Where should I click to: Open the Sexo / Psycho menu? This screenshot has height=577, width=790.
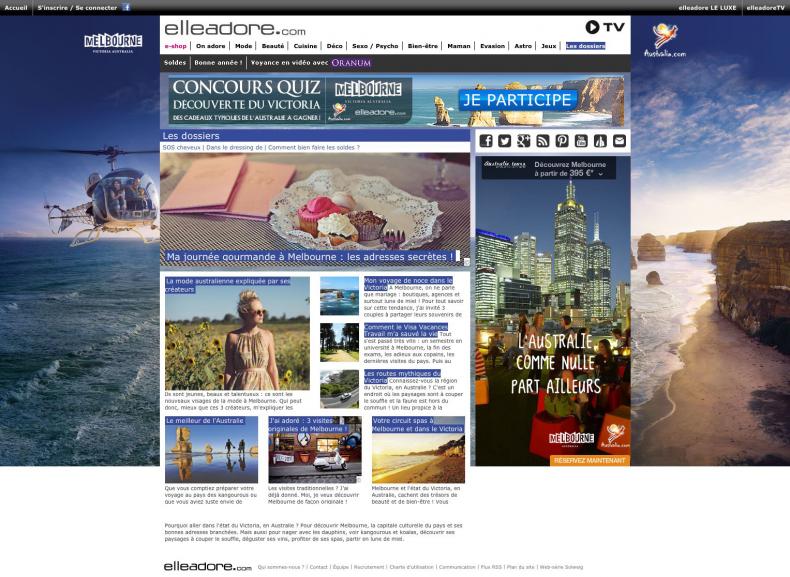click(375, 46)
